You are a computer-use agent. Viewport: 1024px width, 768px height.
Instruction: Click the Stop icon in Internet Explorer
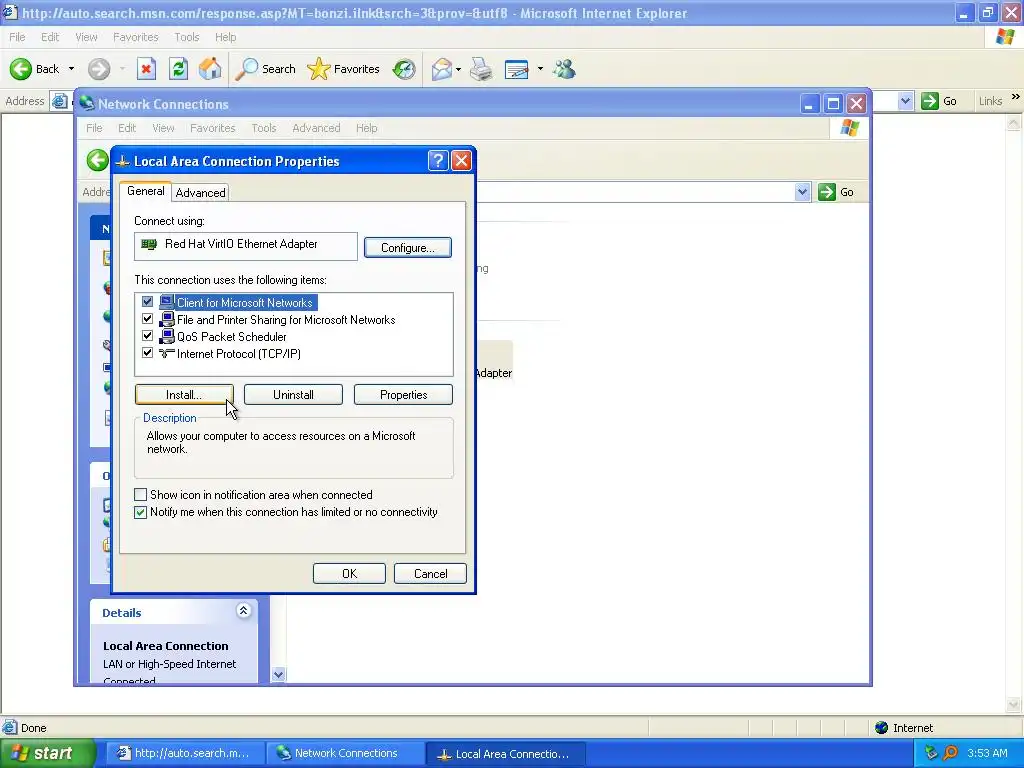(146, 69)
